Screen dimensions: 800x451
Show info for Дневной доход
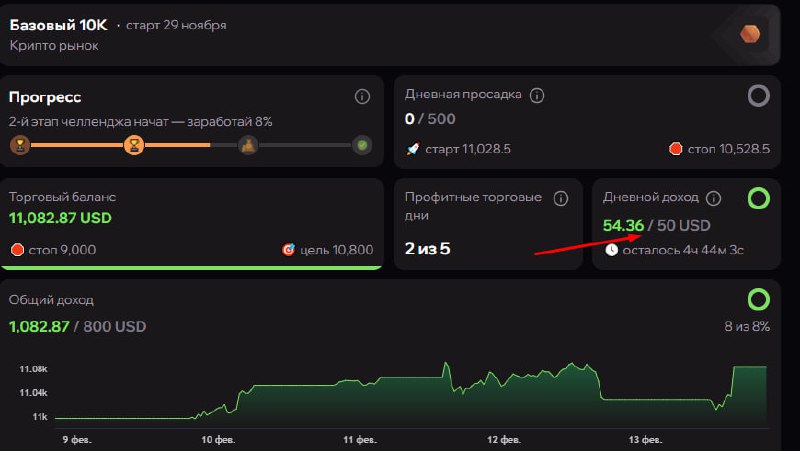pos(713,198)
